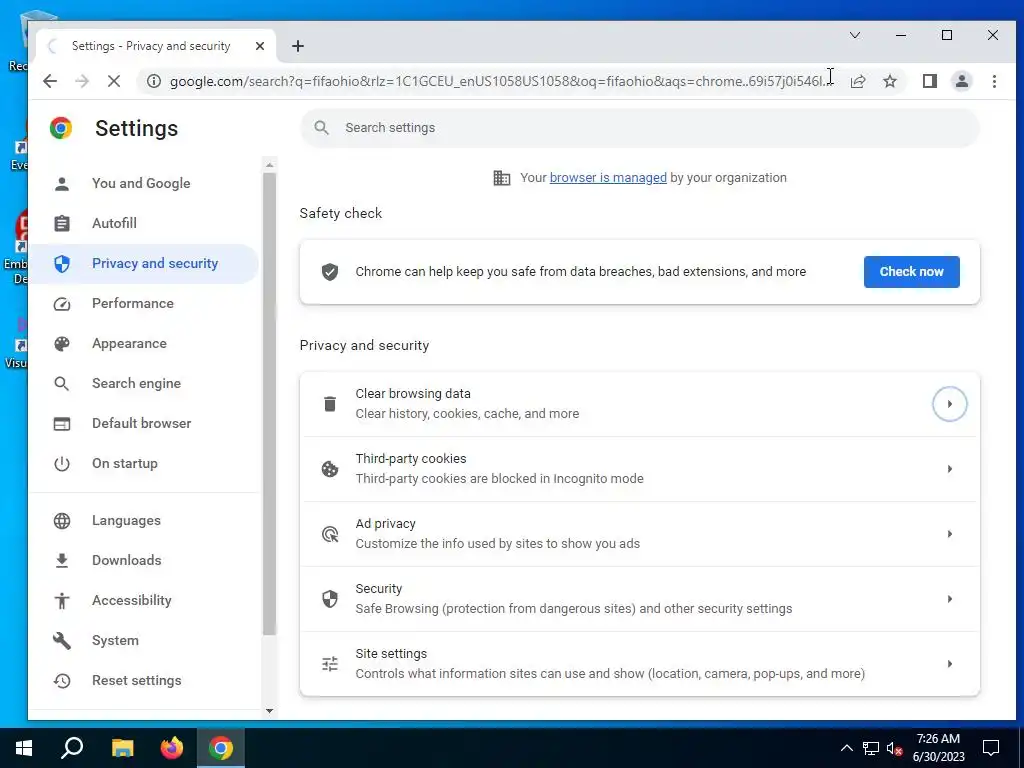Select Performance in the sidebar
The width and height of the screenshot is (1024, 768).
point(145,304)
